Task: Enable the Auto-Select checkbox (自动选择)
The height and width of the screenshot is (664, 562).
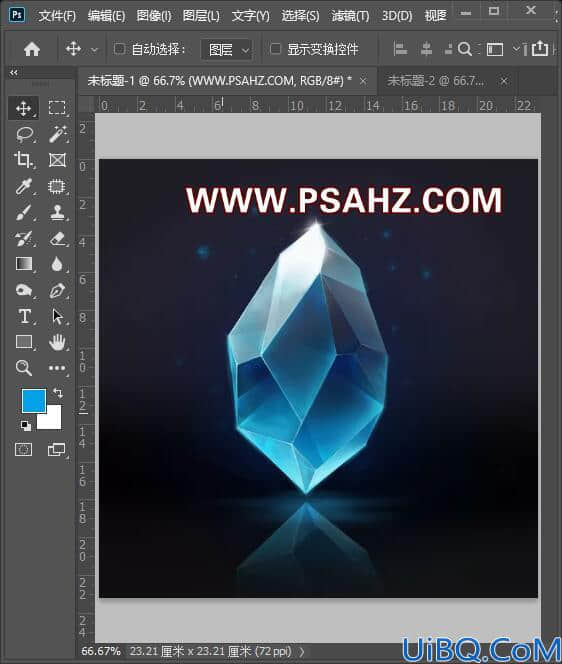Action: [x=119, y=49]
